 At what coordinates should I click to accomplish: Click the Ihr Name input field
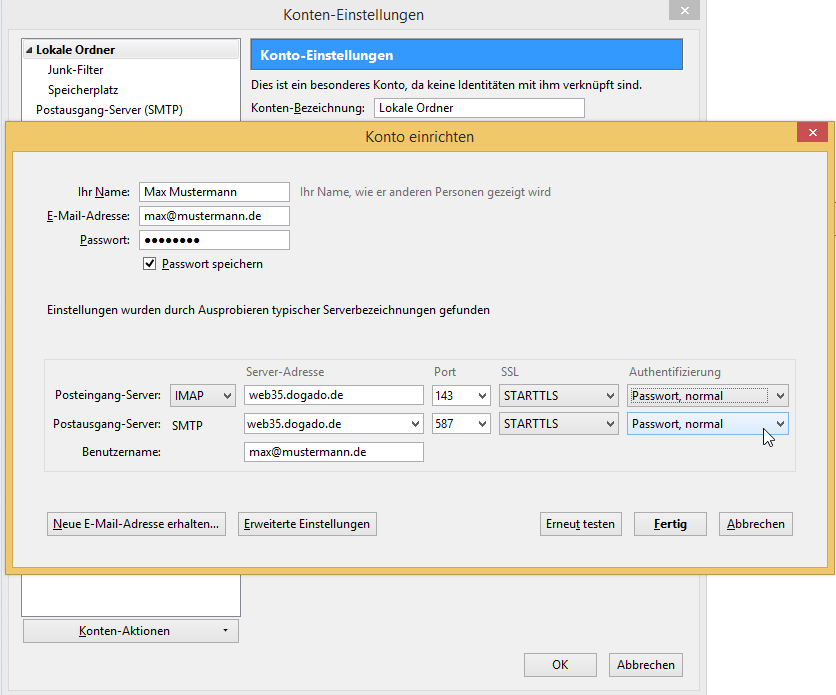point(213,191)
